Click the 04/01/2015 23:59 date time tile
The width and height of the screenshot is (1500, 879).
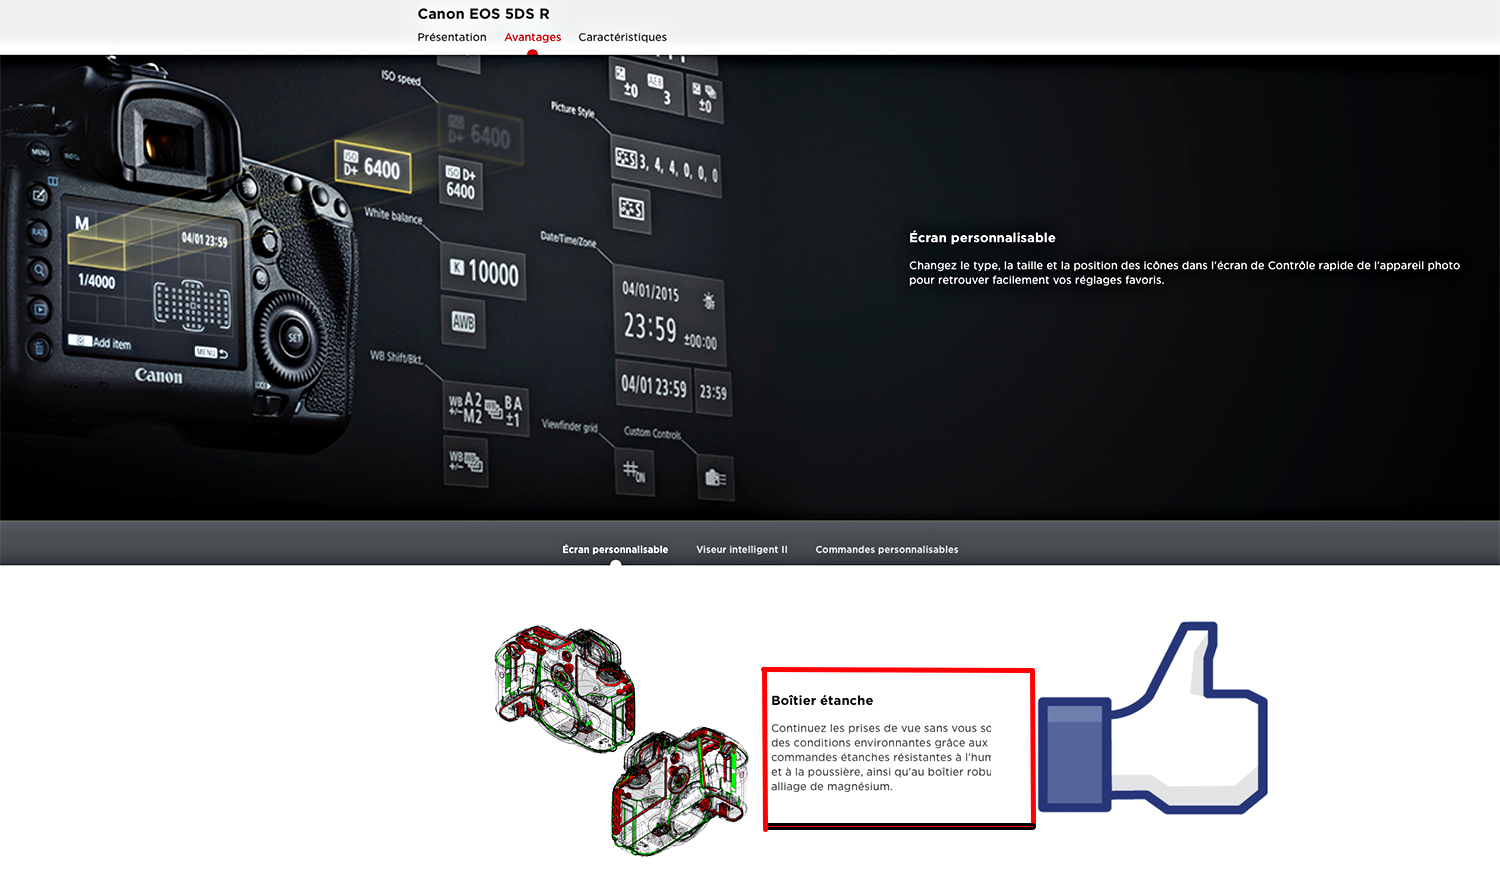(668, 315)
